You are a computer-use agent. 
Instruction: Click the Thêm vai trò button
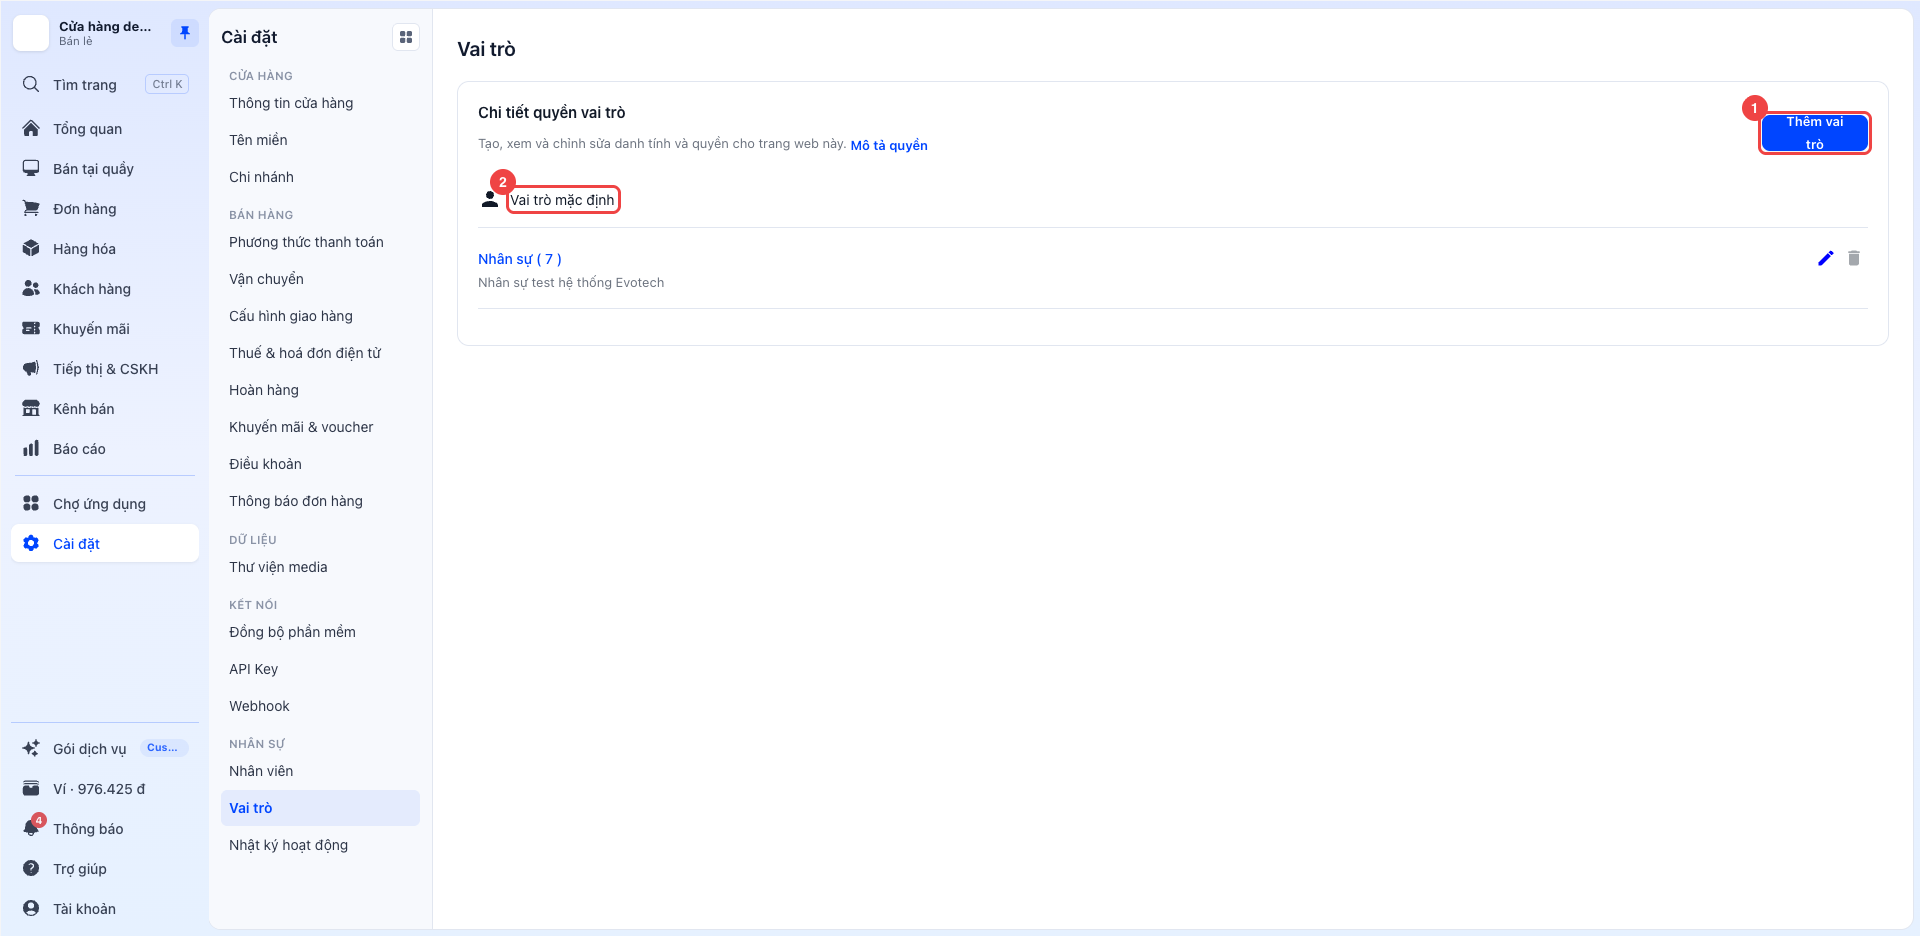point(1814,133)
